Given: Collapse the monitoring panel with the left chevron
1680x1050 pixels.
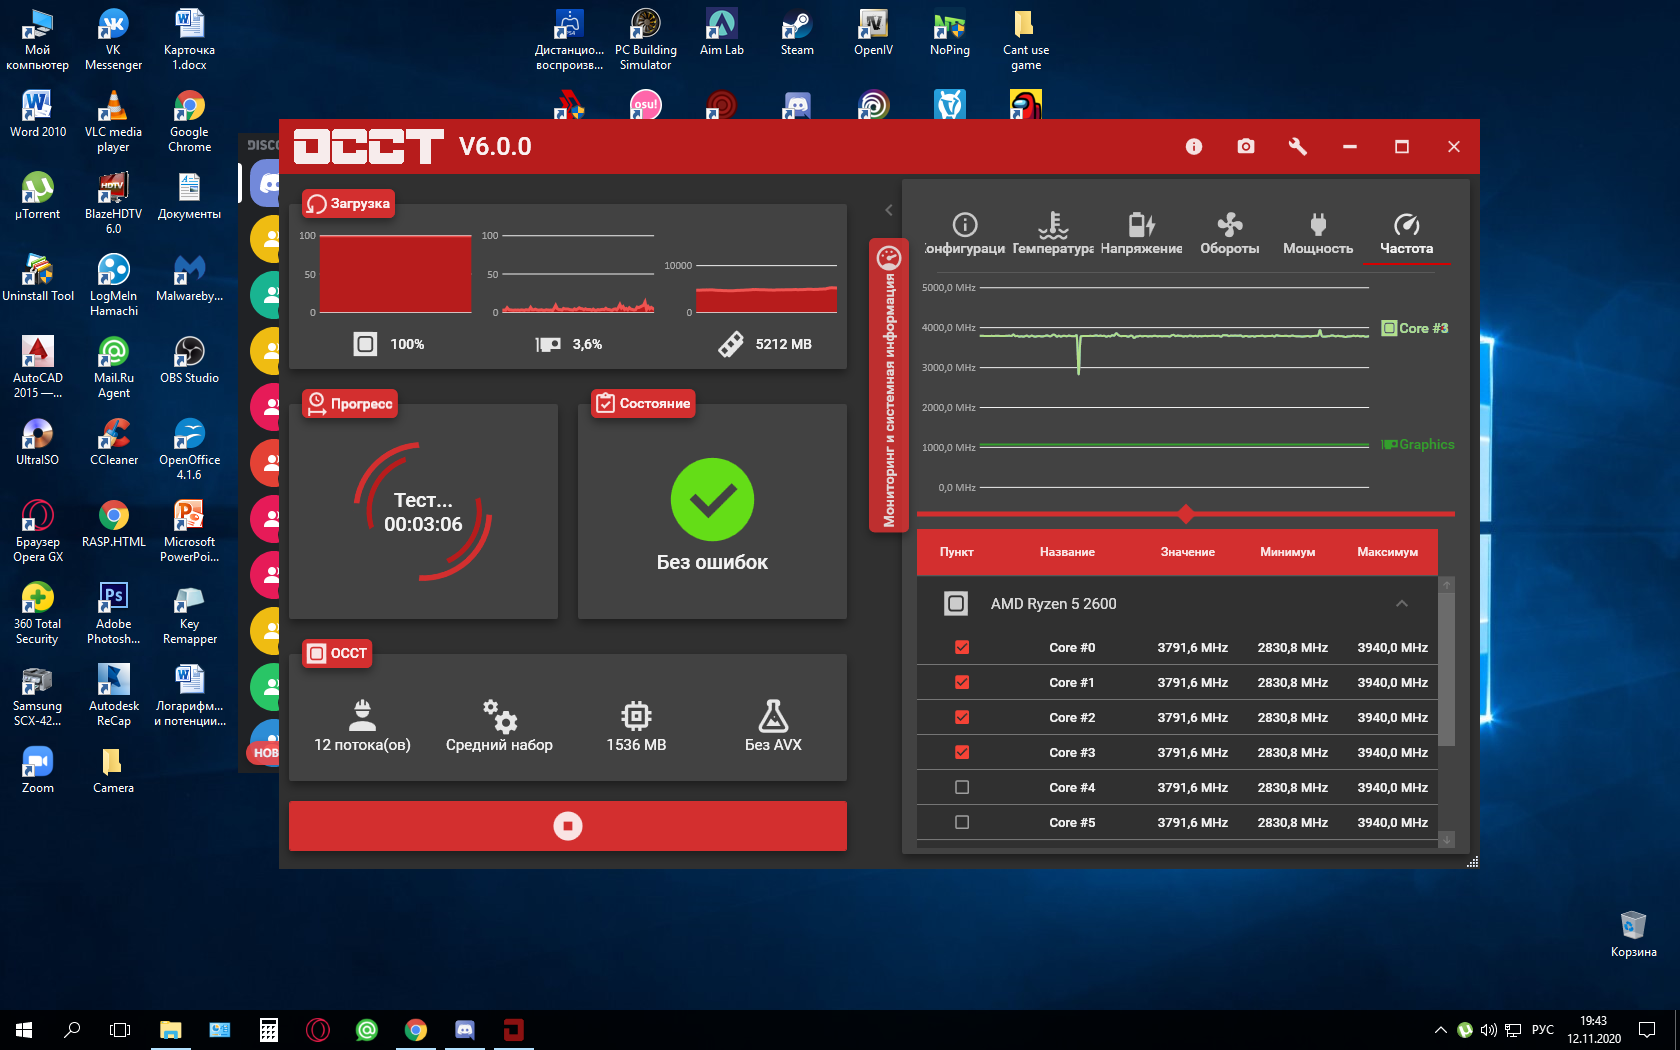Looking at the screenshot, I should 888,210.
